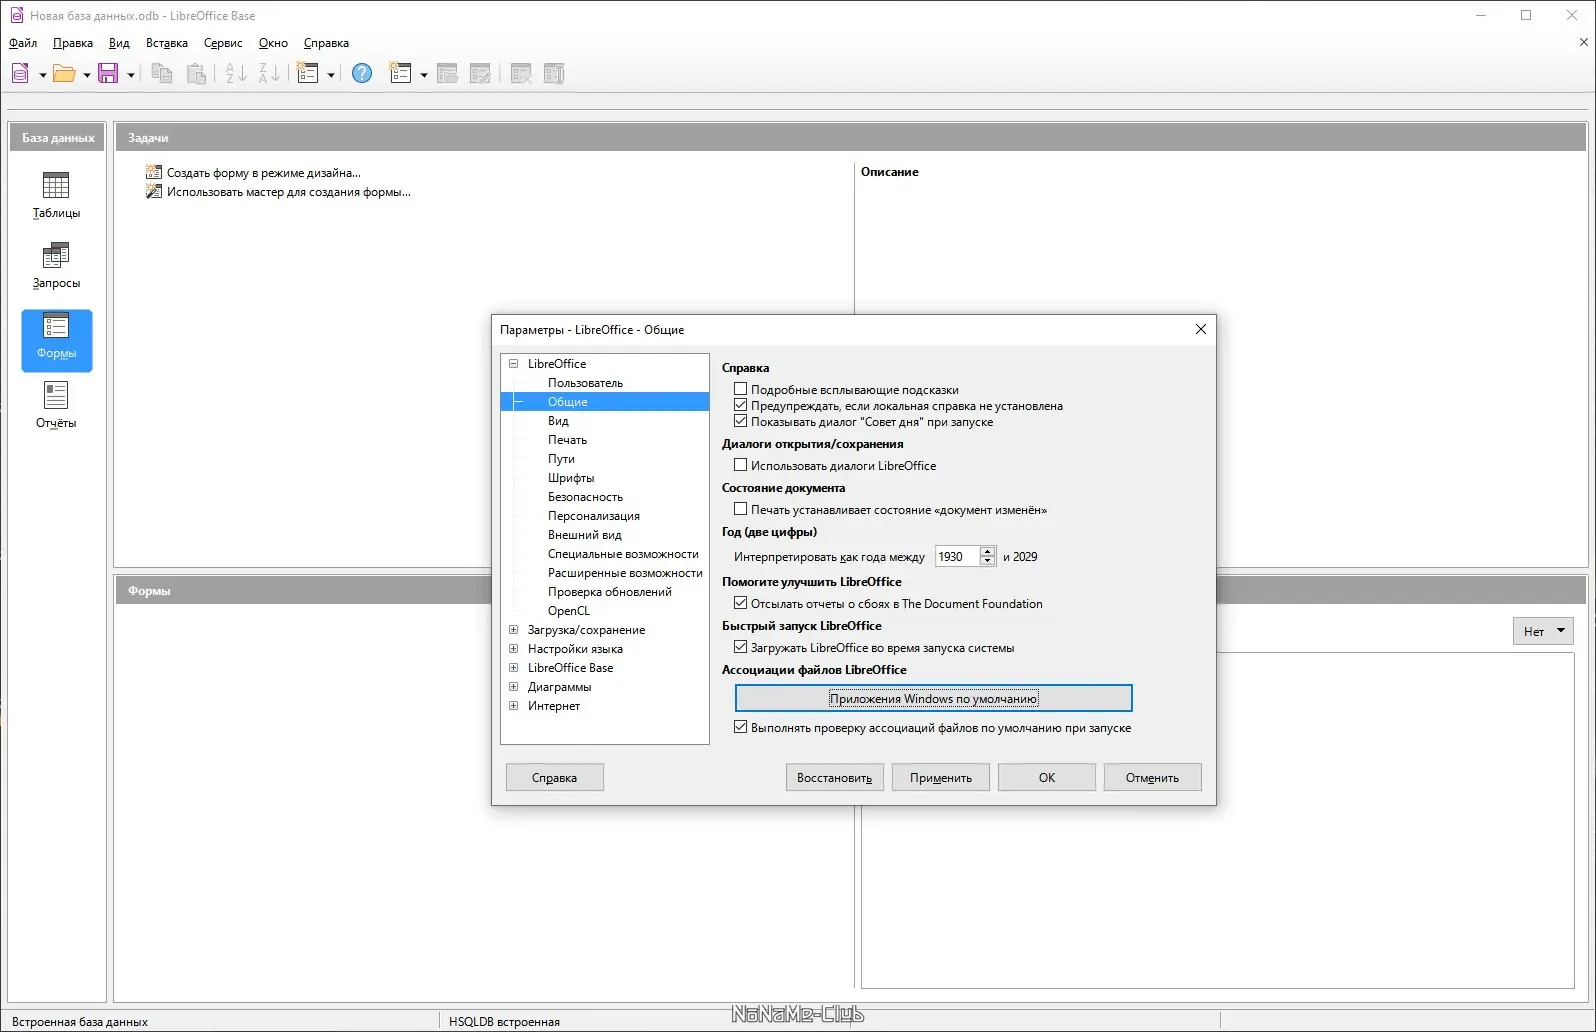This screenshot has height=1032, width=1596.
Task: Click the icon beside Использовать мастер для создания формы
Action: (x=154, y=191)
